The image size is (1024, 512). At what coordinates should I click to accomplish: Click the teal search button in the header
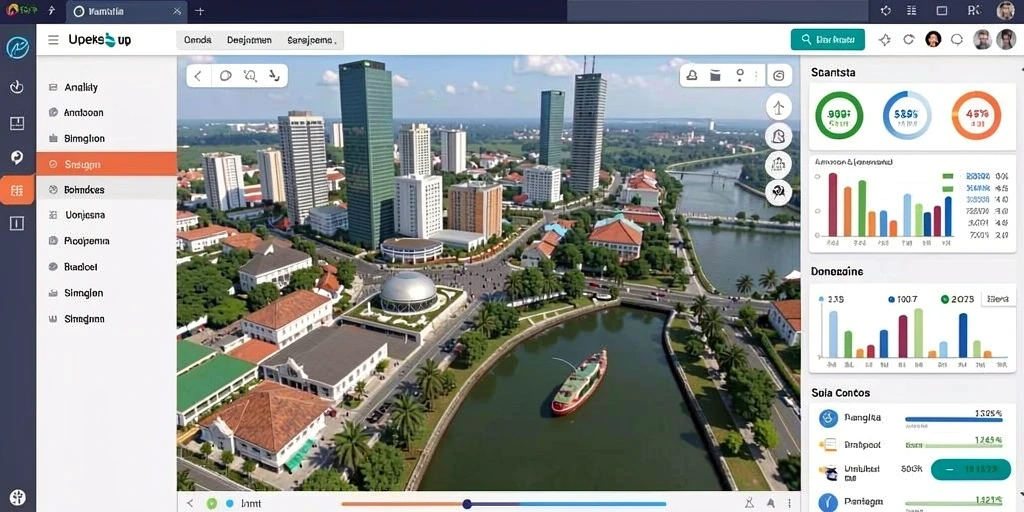827,40
